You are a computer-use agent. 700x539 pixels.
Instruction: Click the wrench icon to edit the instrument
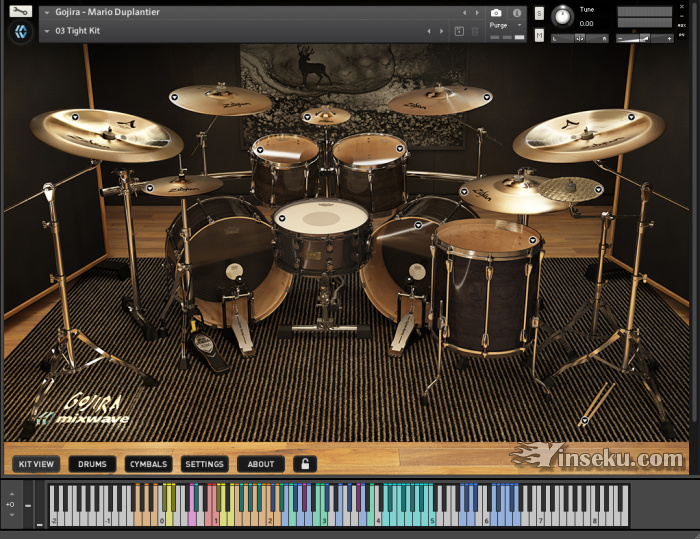pos(21,11)
